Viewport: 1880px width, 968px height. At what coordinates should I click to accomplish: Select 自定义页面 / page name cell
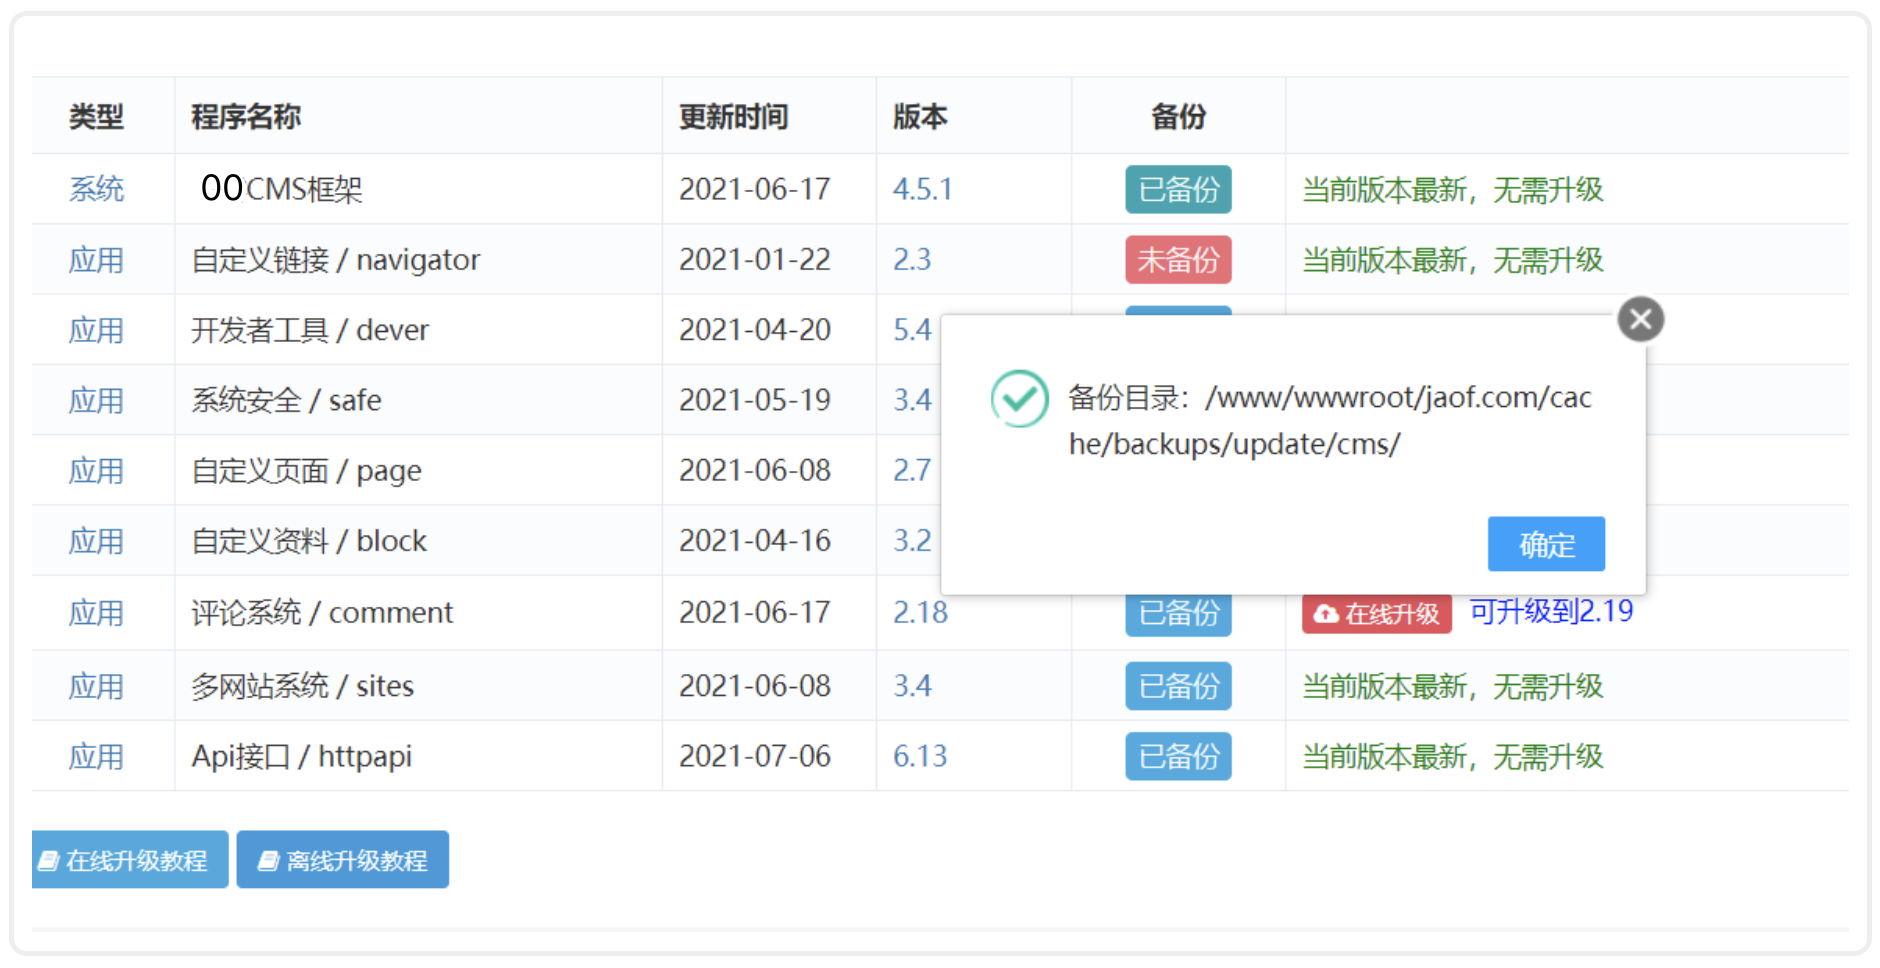(307, 470)
